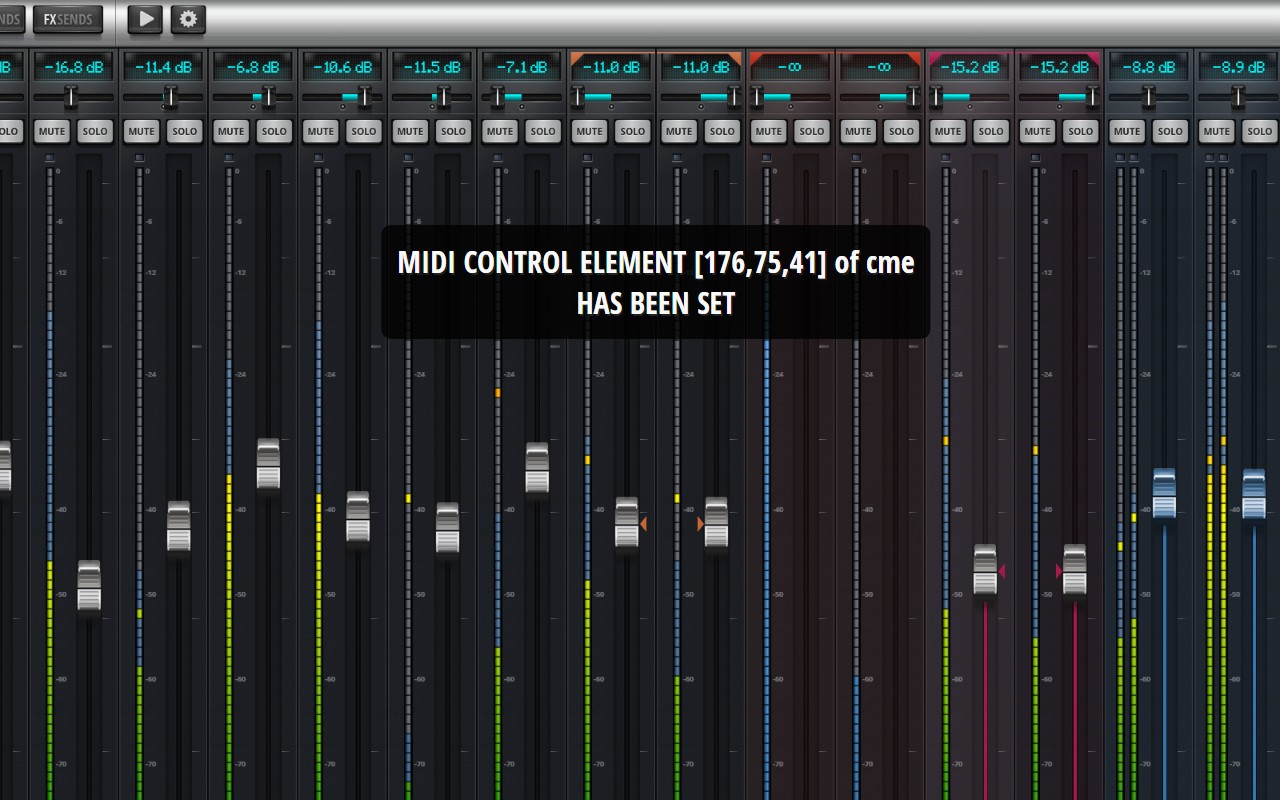This screenshot has width=1280, height=800.
Task: Solo the -10.6 dB channel
Action: (364, 131)
